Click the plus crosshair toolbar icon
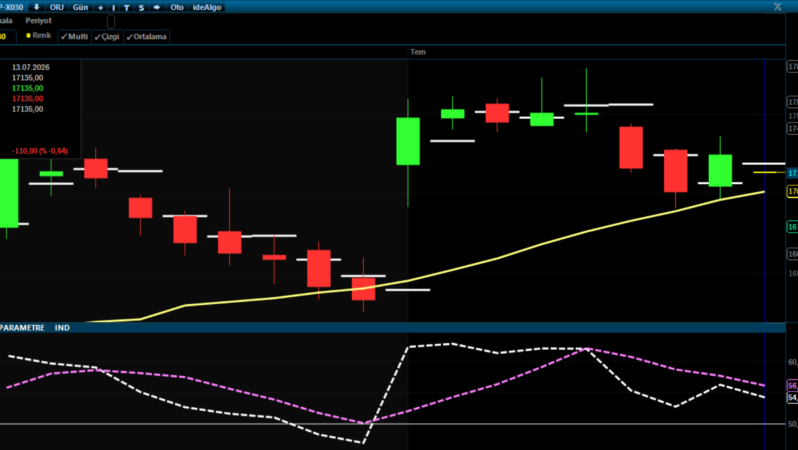The width and height of the screenshot is (798, 450). (100, 7)
